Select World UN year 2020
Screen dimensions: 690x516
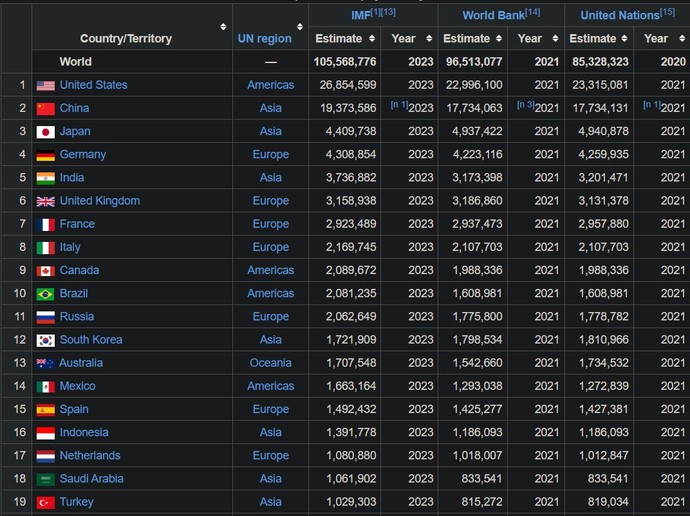(x=673, y=62)
